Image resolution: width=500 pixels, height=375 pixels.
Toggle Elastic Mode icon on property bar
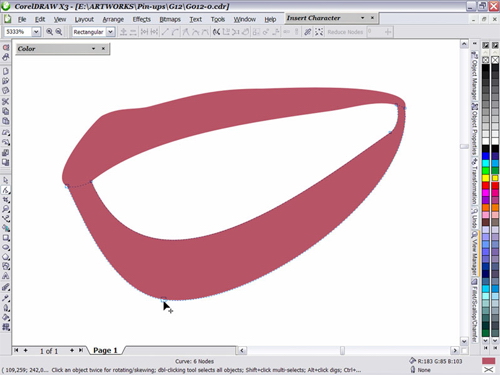click(308, 32)
